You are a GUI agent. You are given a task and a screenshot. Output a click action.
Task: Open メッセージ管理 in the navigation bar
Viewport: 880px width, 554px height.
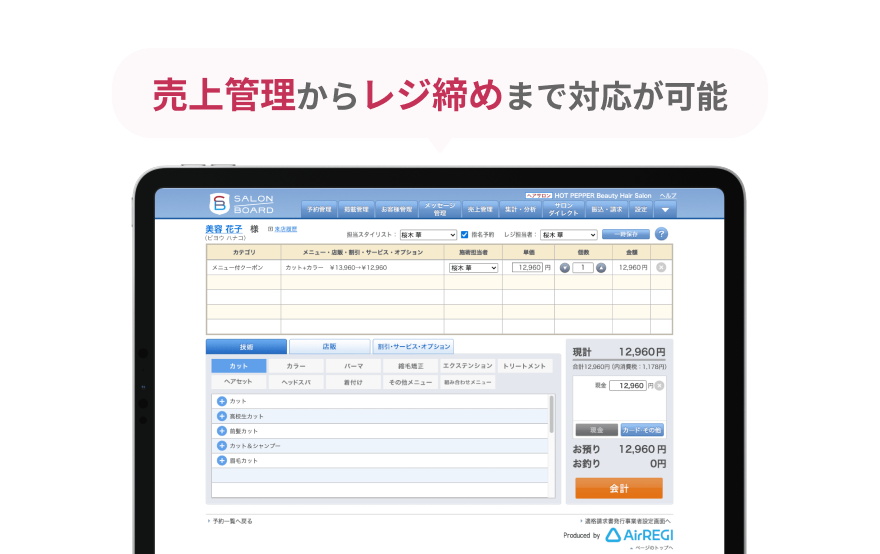(x=440, y=209)
